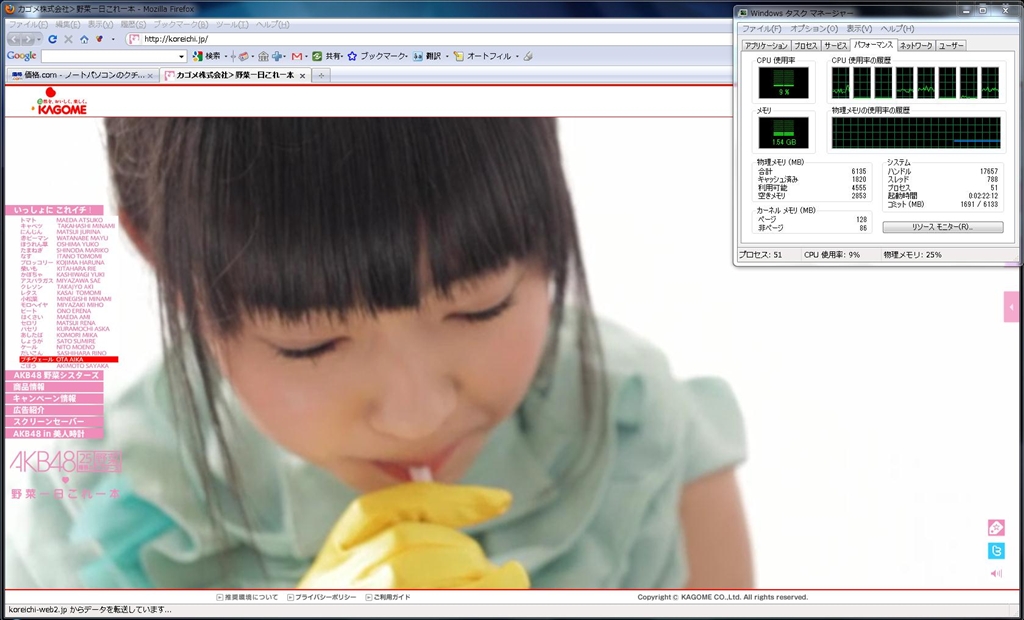
Task: Select MAEDA ATSUKO in the member list
Action: click(x=80, y=220)
